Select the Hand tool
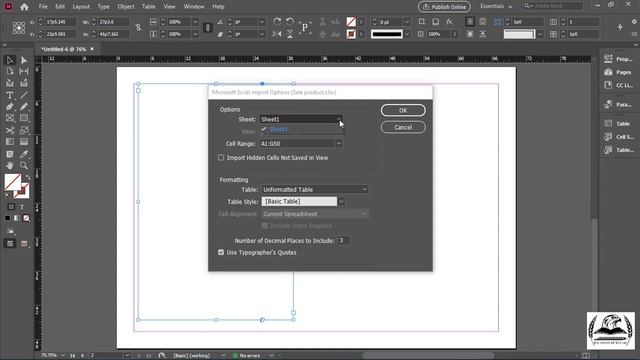The height and width of the screenshot is (360, 640). tap(10, 165)
